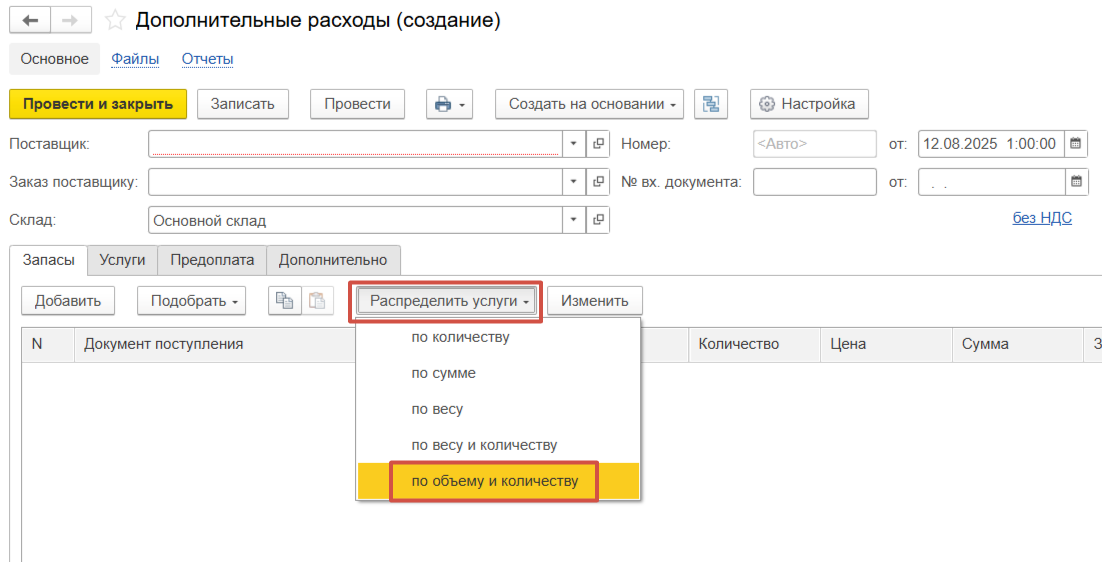The width and height of the screenshot is (1102, 562).
Task: Switch to the Предоплата tab
Action: pos(212,260)
